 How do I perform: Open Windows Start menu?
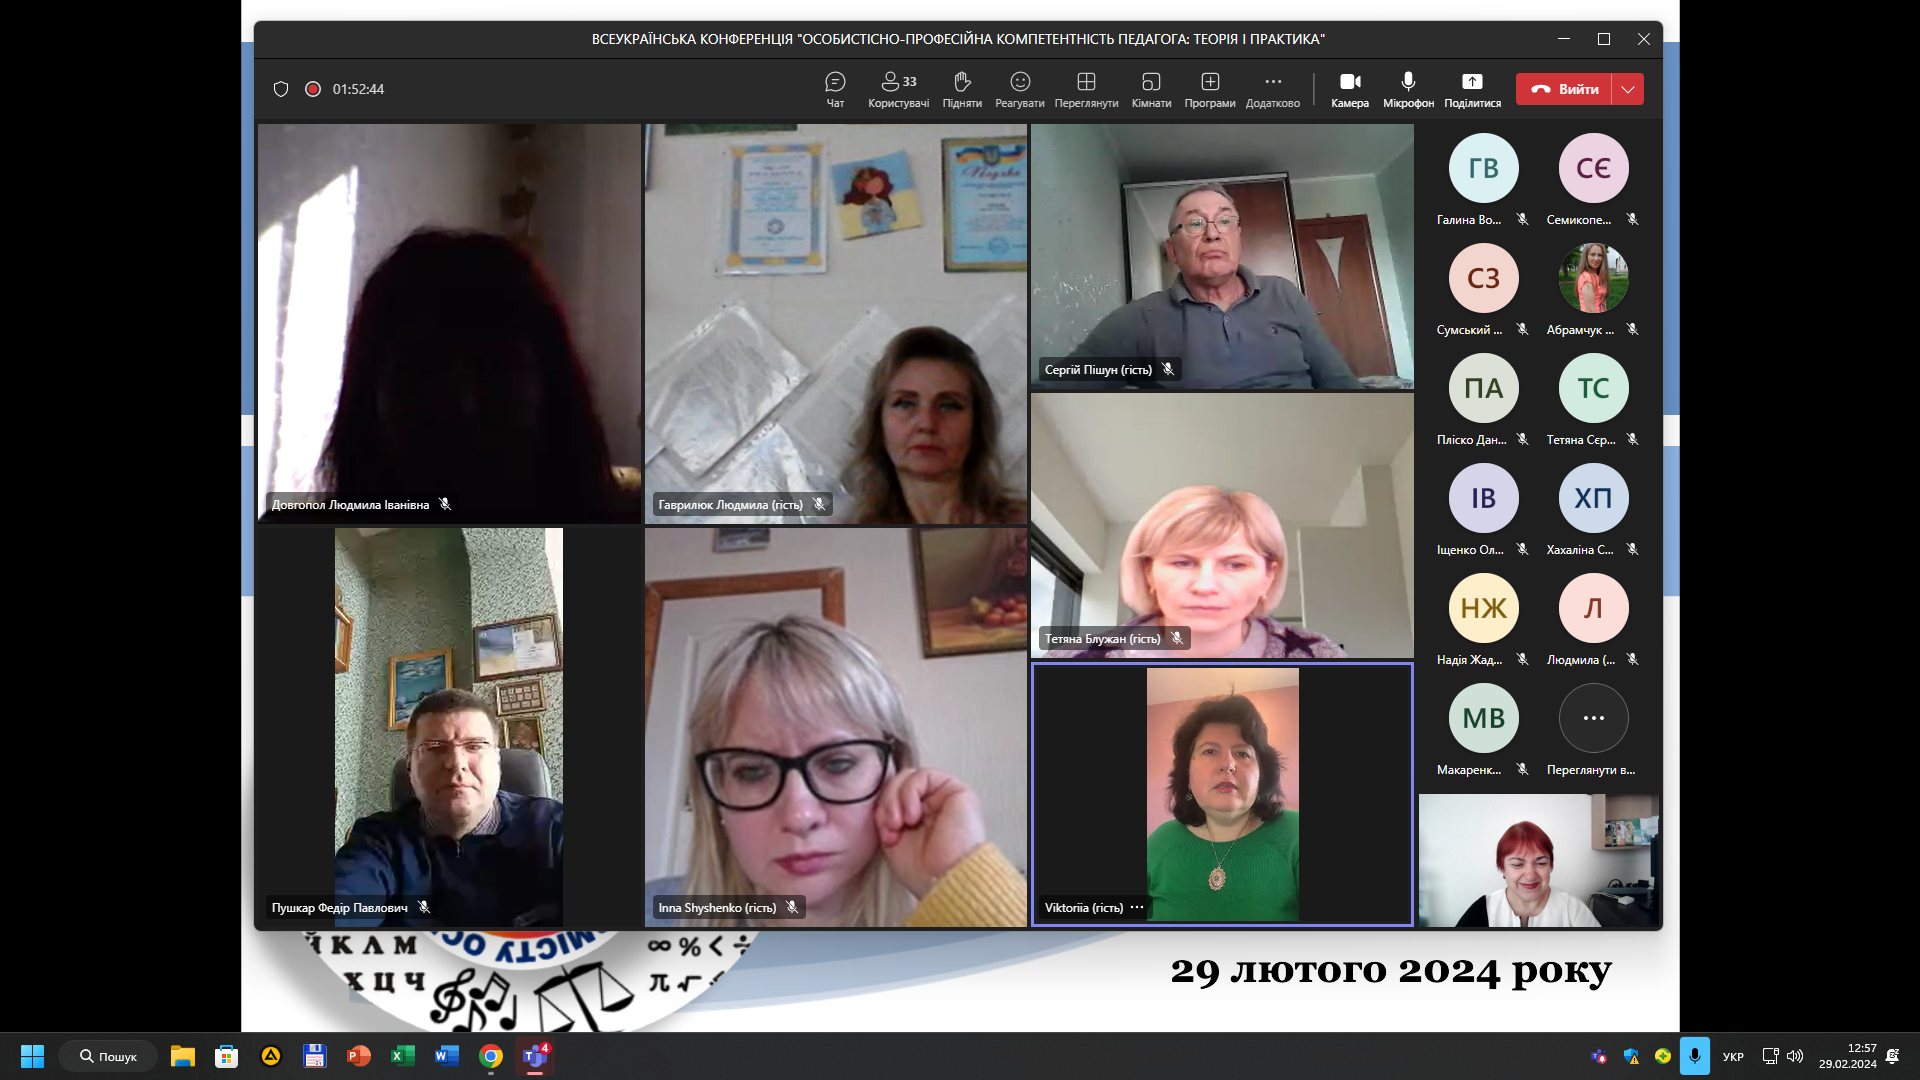(32, 1056)
